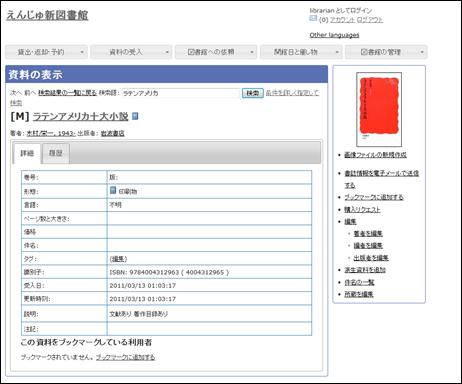462x384 pixels.
Task: Click the 識別子: row label
Action: pyautogui.click(x=34, y=272)
